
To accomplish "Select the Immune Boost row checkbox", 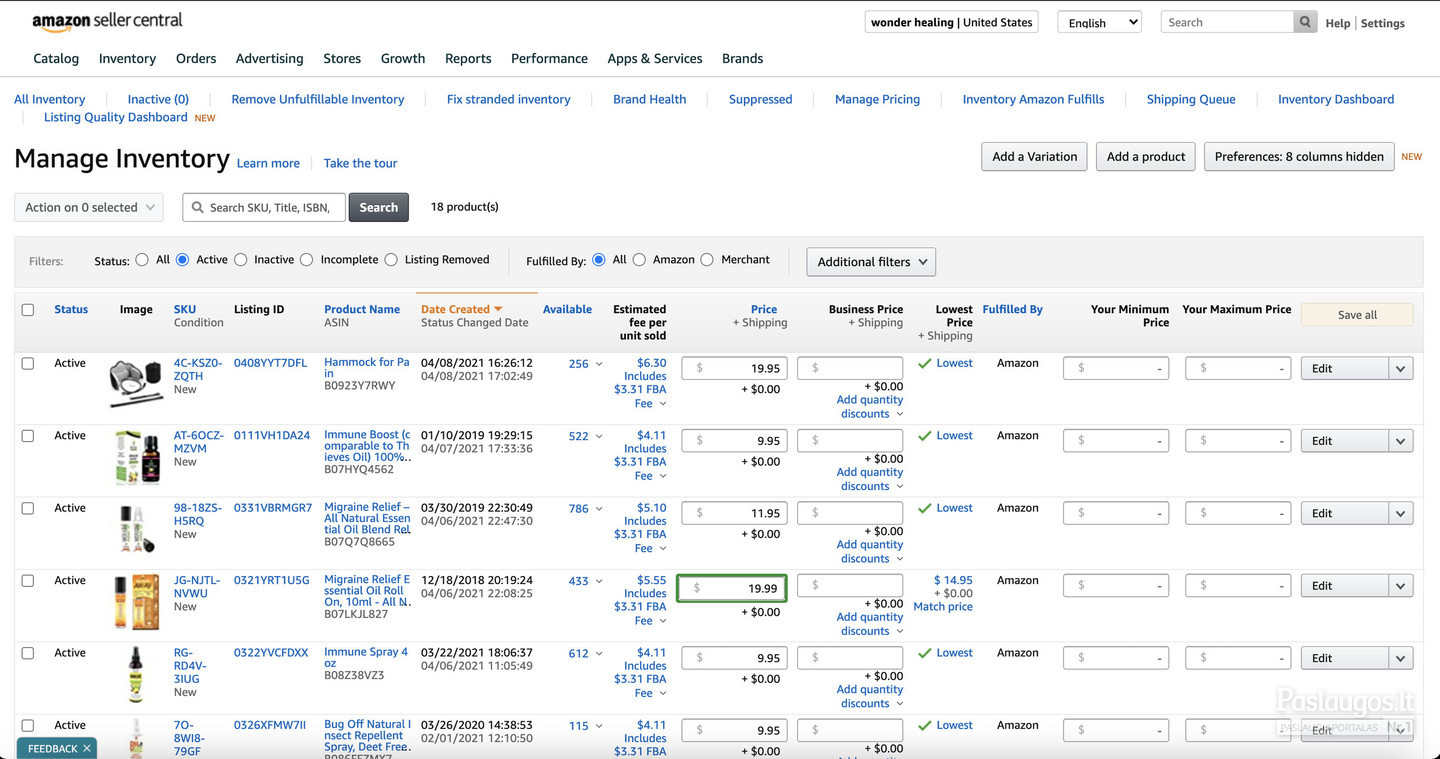I will pyautogui.click(x=28, y=436).
